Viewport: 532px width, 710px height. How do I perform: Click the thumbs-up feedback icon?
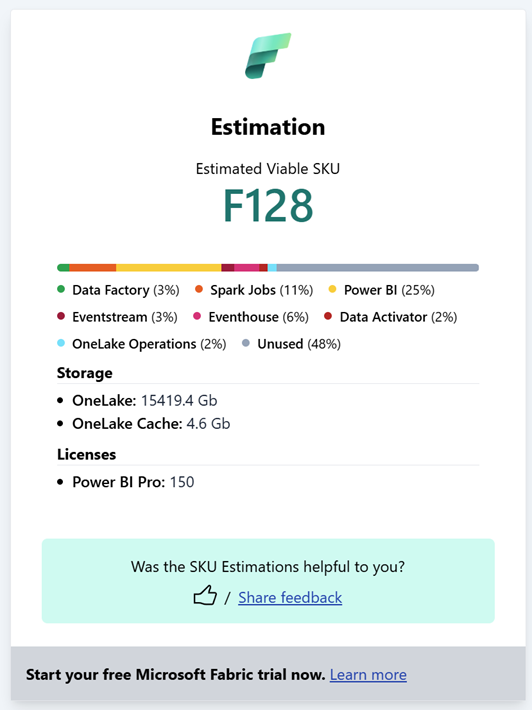pos(205,595)
